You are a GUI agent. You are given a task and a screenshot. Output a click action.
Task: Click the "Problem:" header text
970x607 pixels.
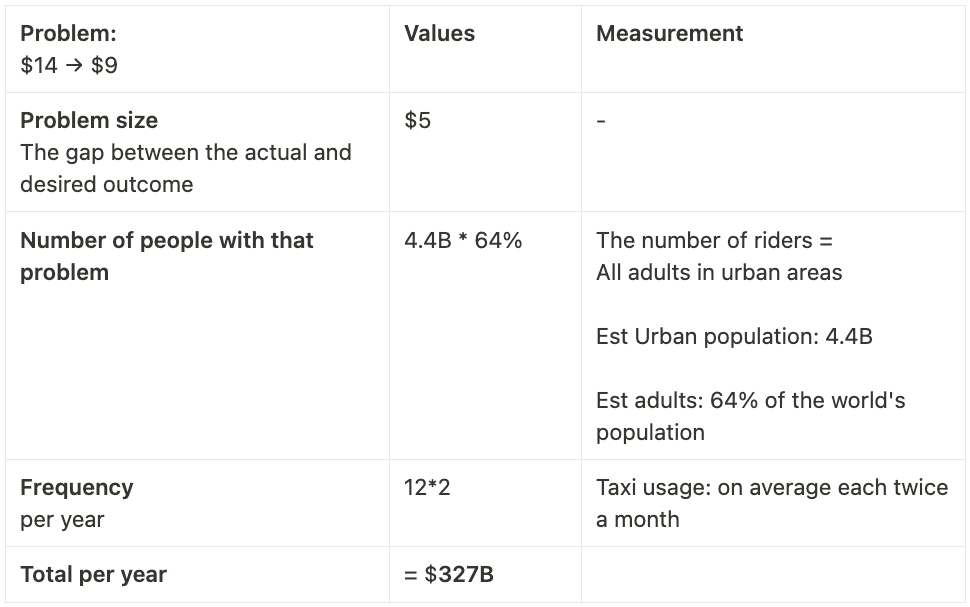pyautogui.click(x=68, y=33)
